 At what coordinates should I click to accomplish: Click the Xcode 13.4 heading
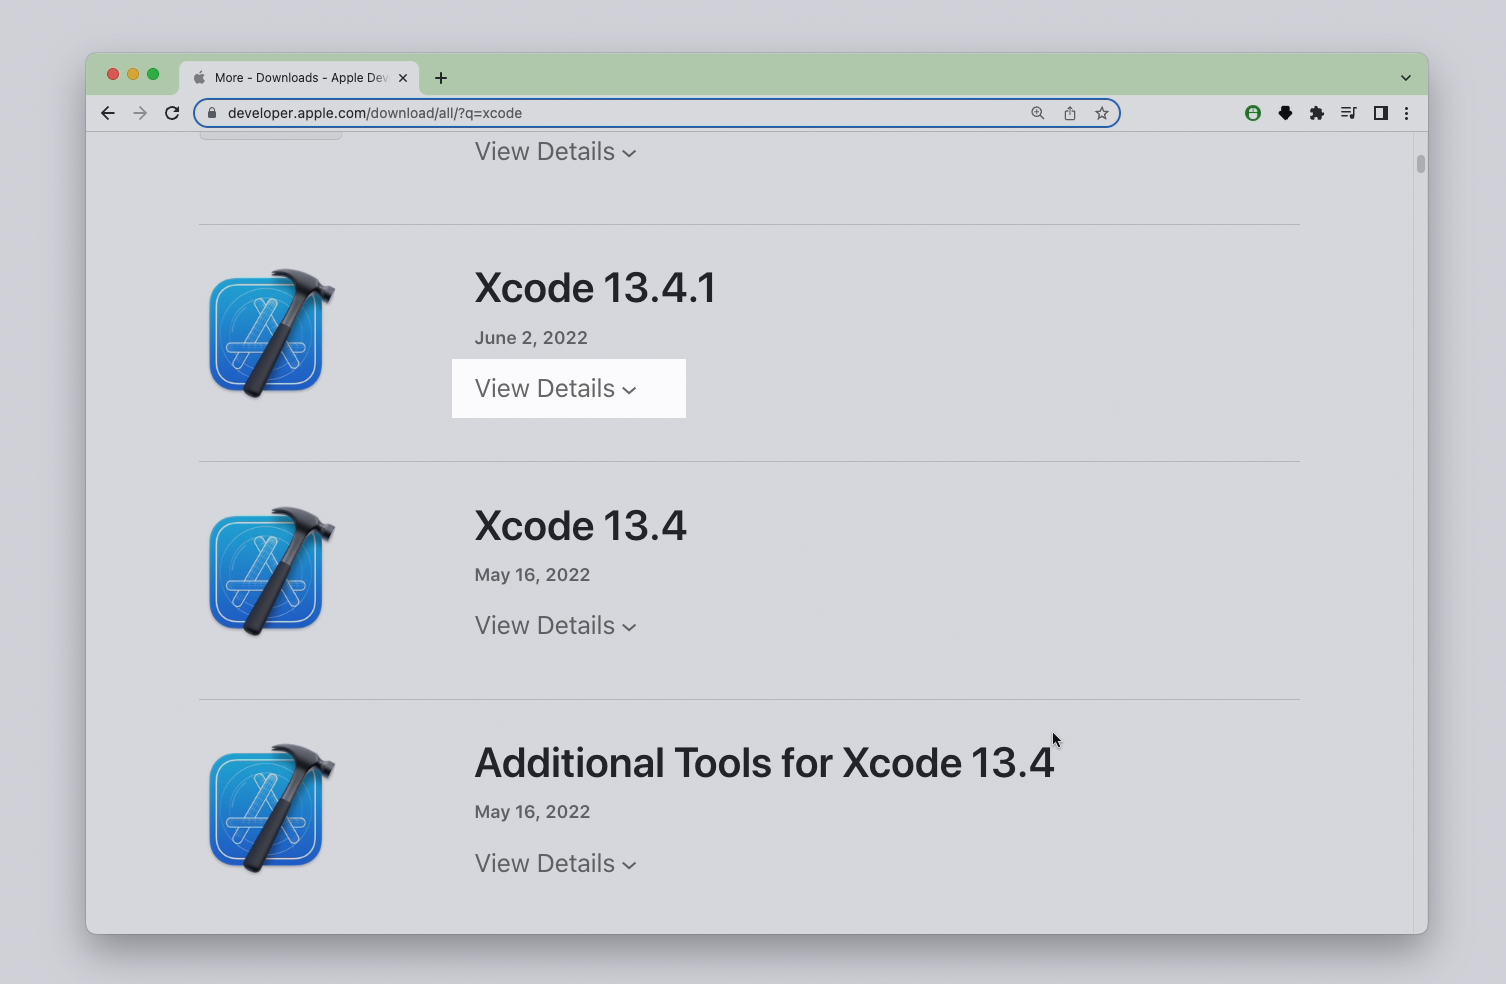(580, 526)
